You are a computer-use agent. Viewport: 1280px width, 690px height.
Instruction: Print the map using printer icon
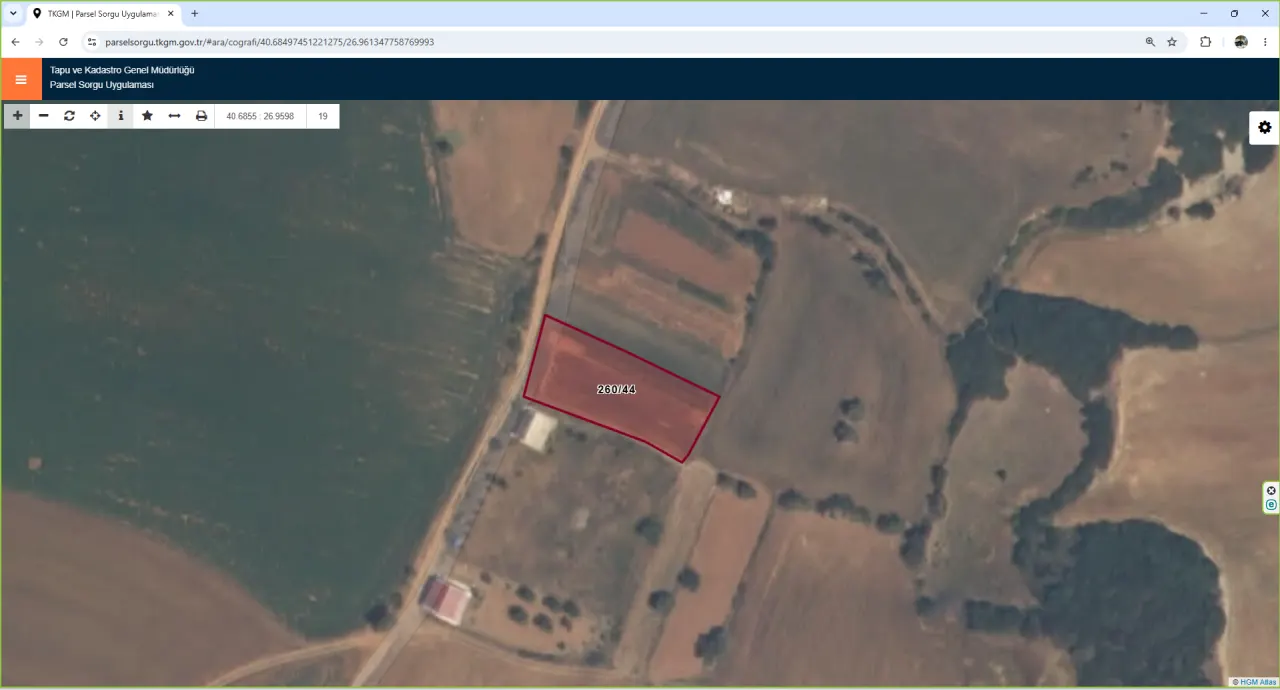click(201, 116)
